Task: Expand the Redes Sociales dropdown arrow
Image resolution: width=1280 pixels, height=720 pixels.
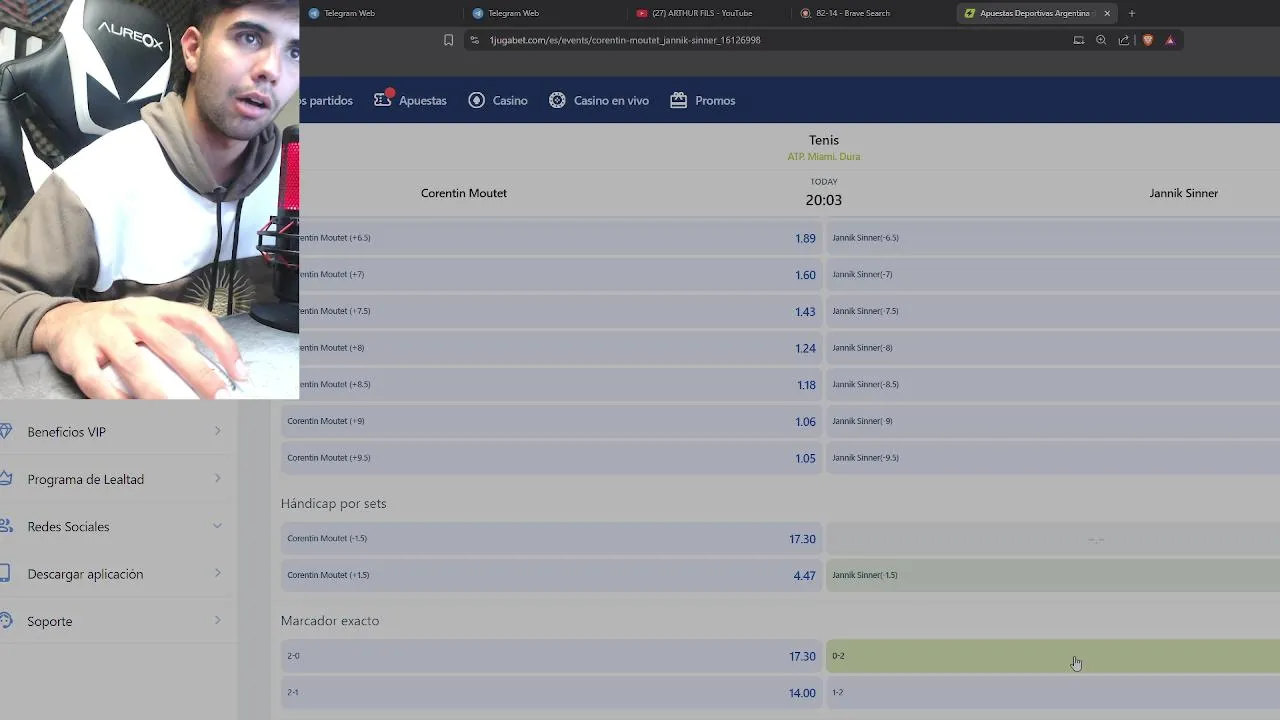Action: pyautogui.click(x=217, y=526)
